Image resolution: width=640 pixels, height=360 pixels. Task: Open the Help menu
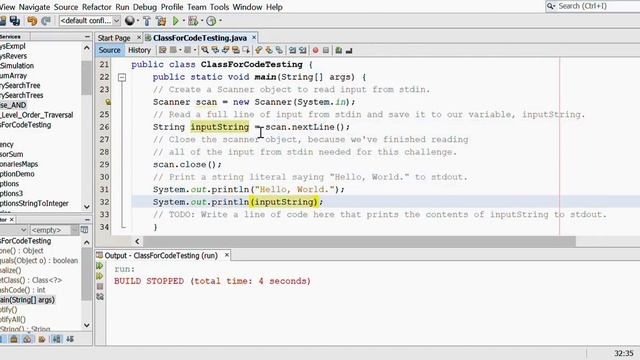pos(274,7)
